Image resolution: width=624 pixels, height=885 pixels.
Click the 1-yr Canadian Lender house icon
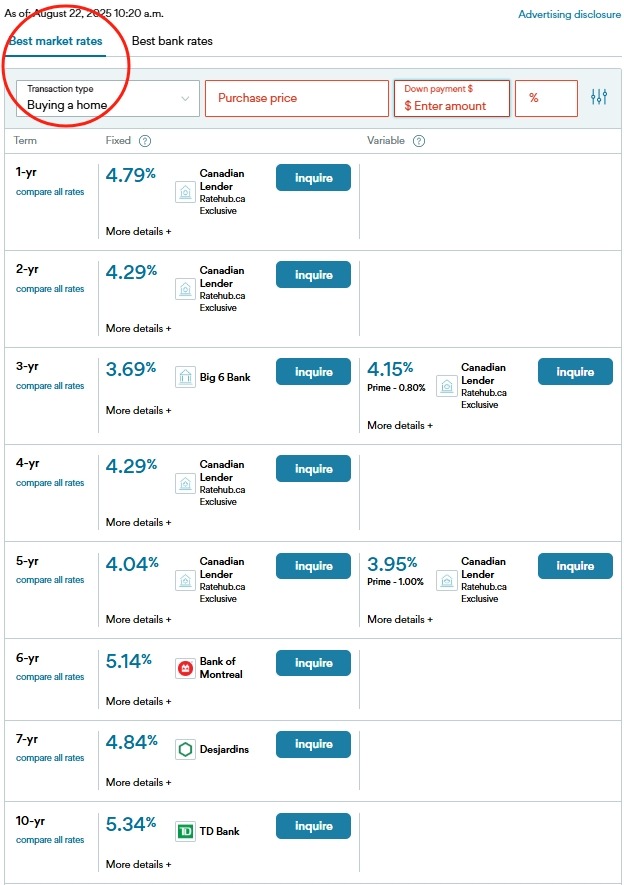(185, 192)
